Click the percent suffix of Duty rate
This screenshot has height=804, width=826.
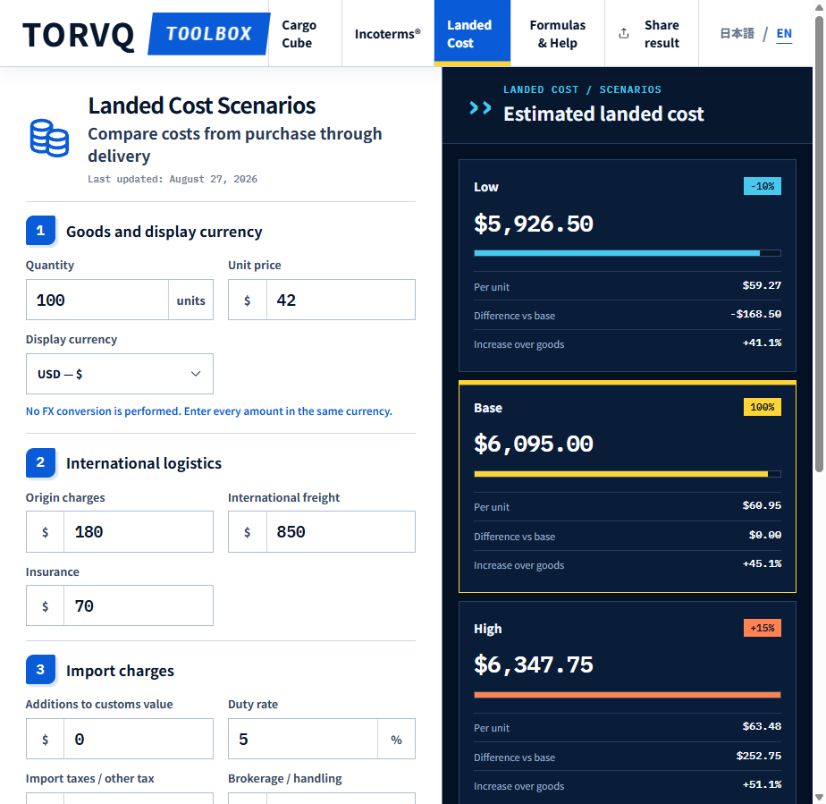coord(396,739)
